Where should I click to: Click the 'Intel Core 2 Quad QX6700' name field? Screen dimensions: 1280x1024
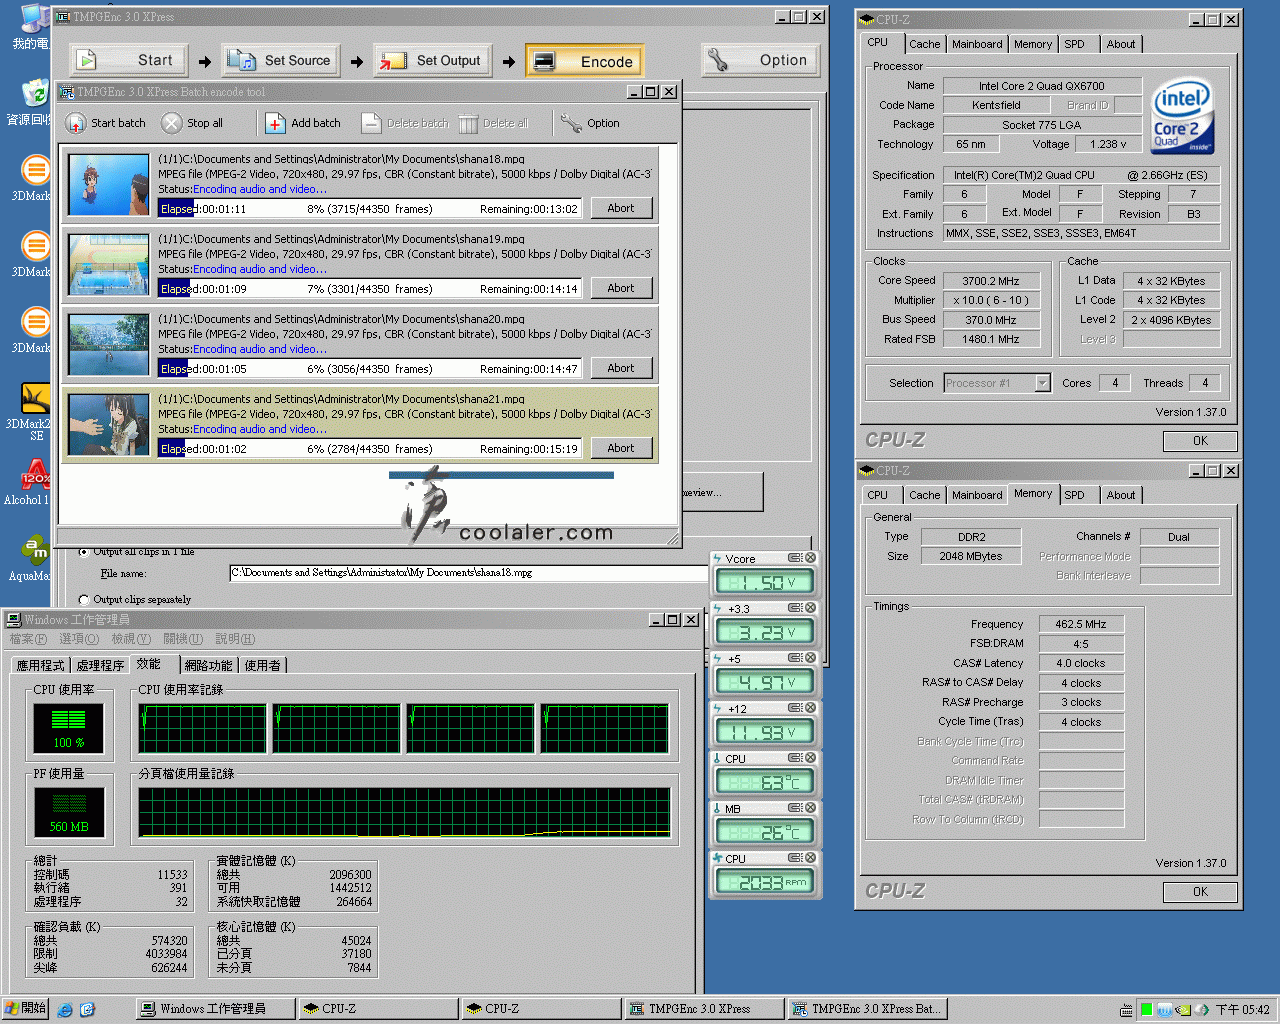(1042, 86)
